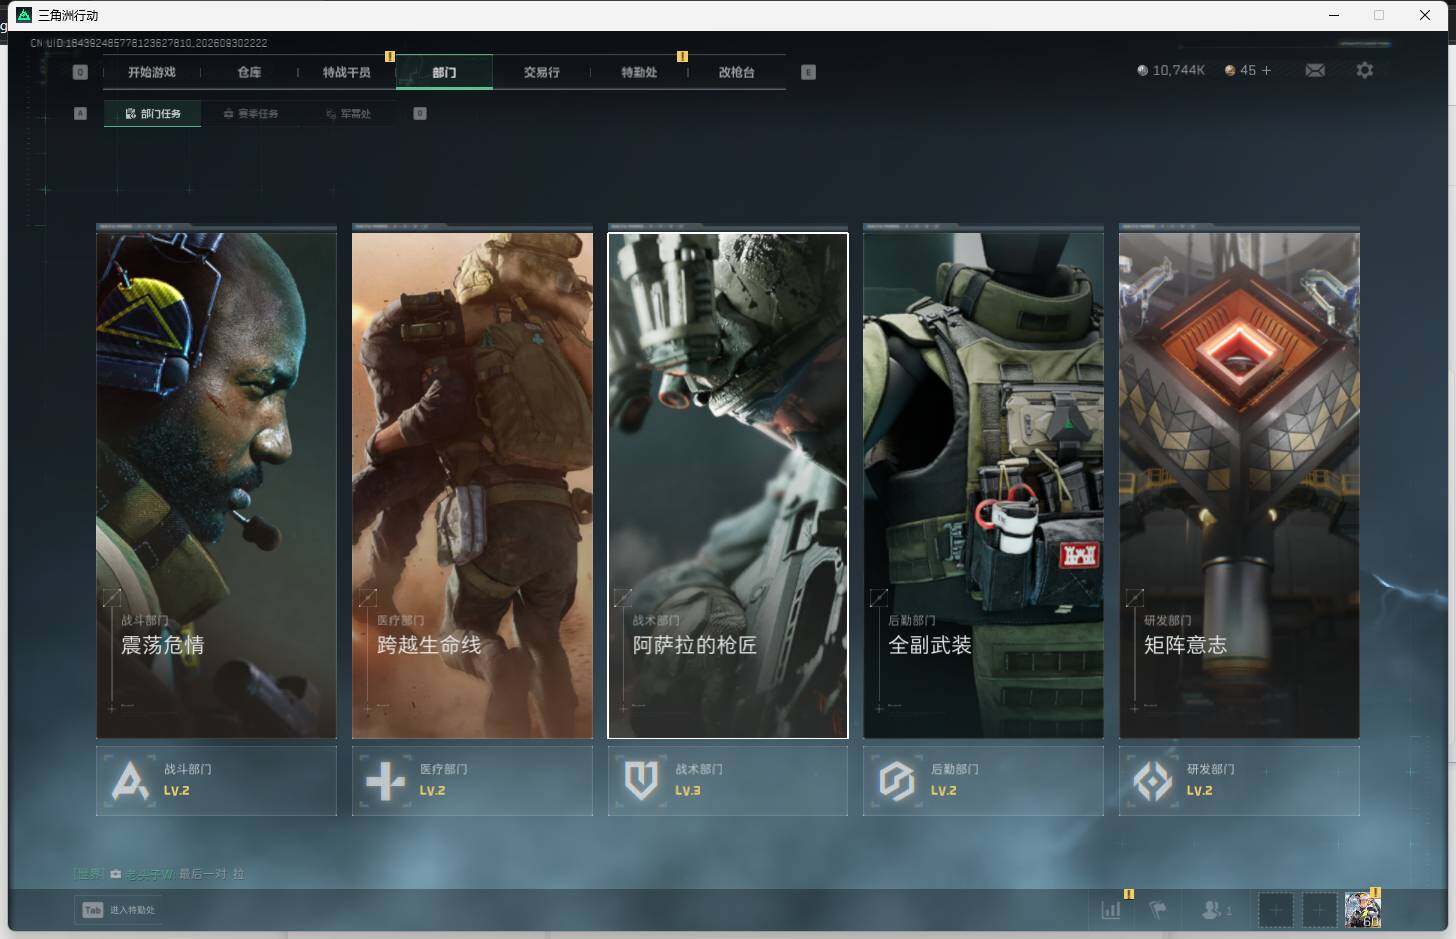
Task: Open the statistics bar chart icon
Action: (x=1111, y=910)
